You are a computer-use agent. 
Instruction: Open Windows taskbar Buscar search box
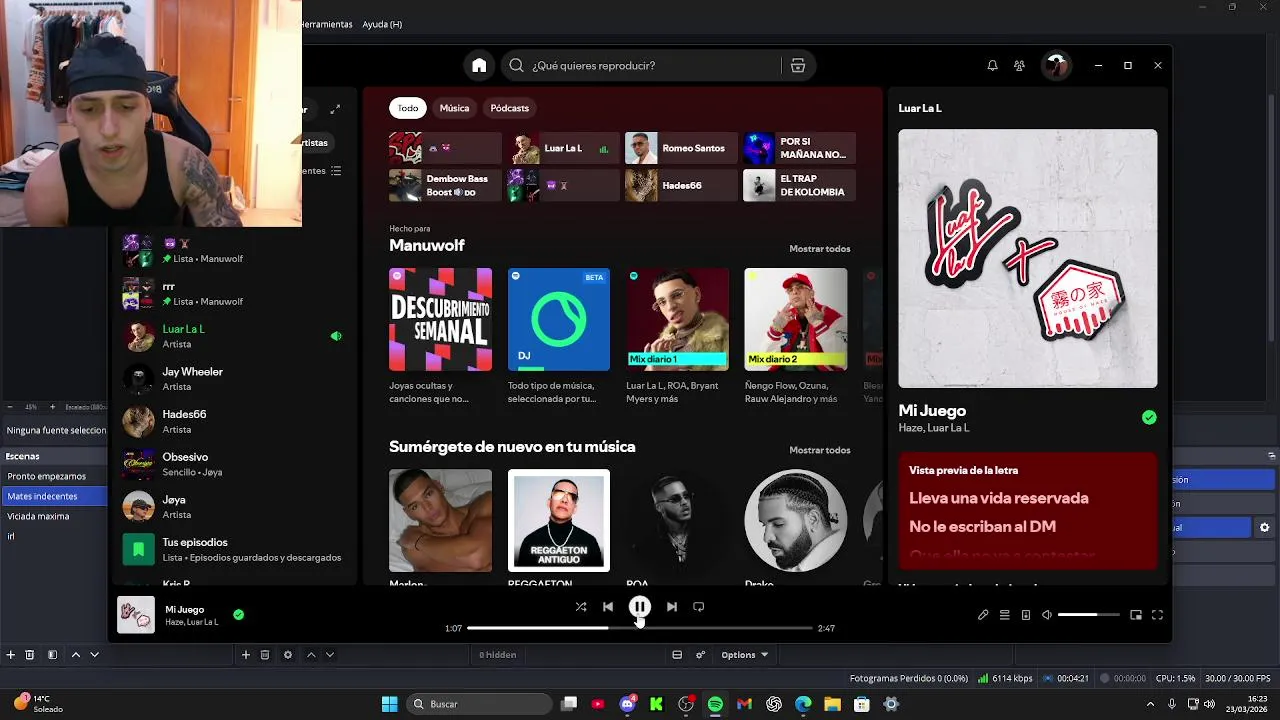click(478, 704)
